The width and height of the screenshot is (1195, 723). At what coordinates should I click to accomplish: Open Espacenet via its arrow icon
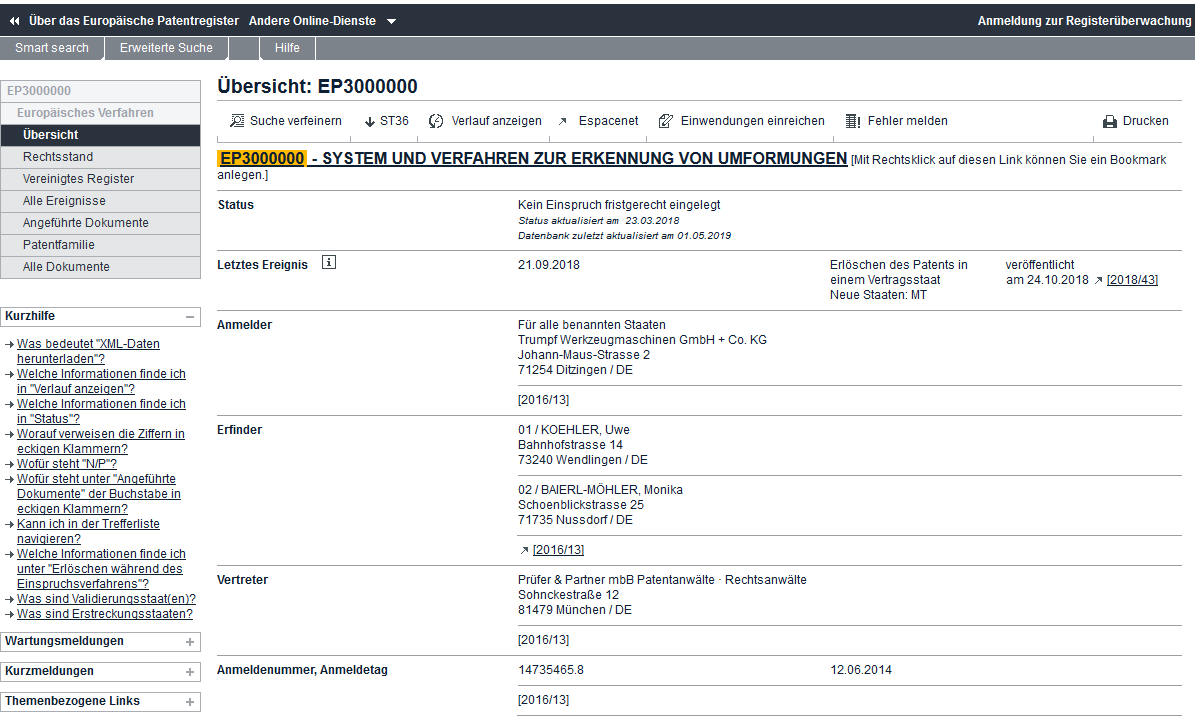(x=564, y=121)
